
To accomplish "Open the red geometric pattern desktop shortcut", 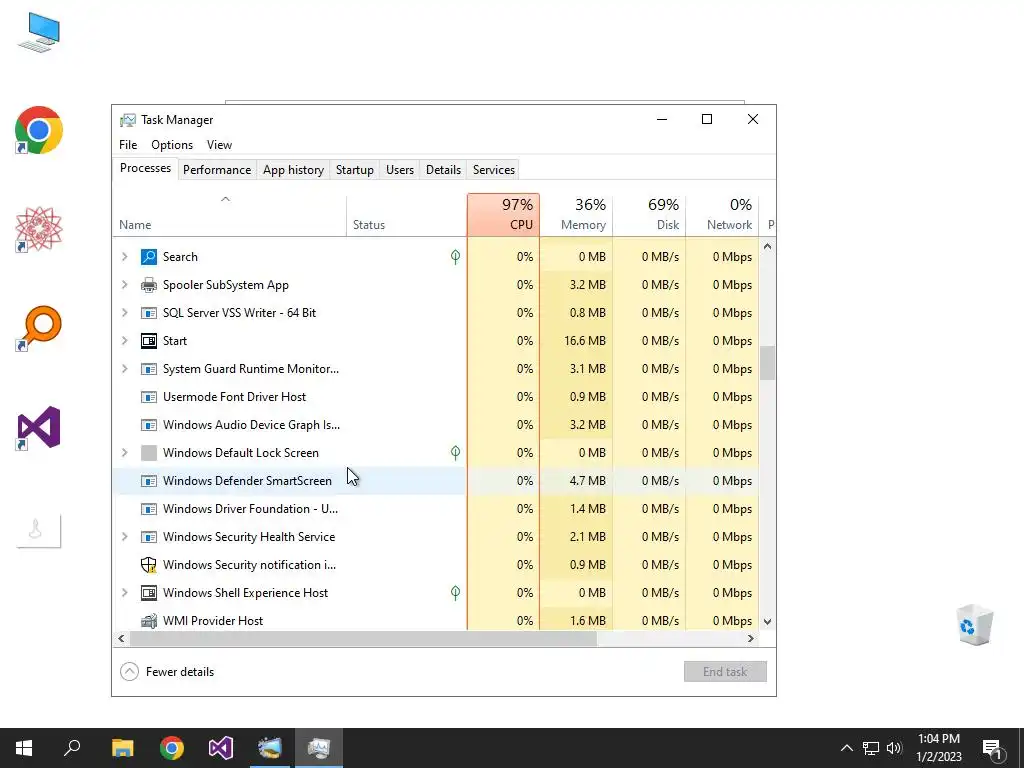I will click(39, 229).
